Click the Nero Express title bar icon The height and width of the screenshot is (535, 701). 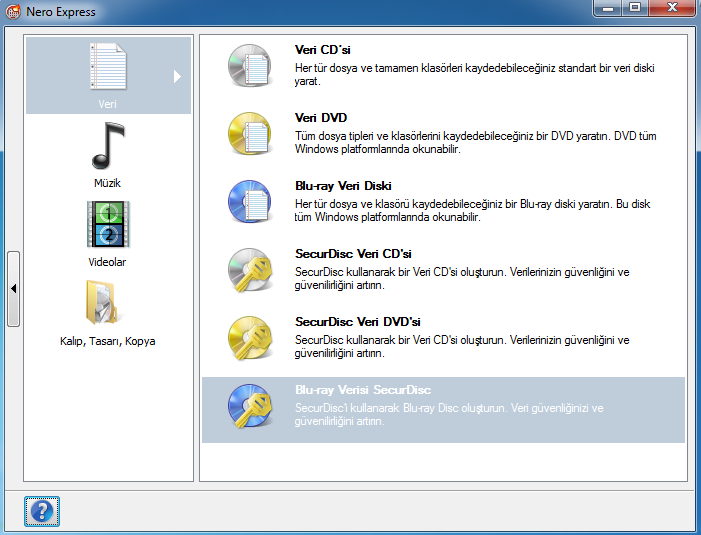13,11
